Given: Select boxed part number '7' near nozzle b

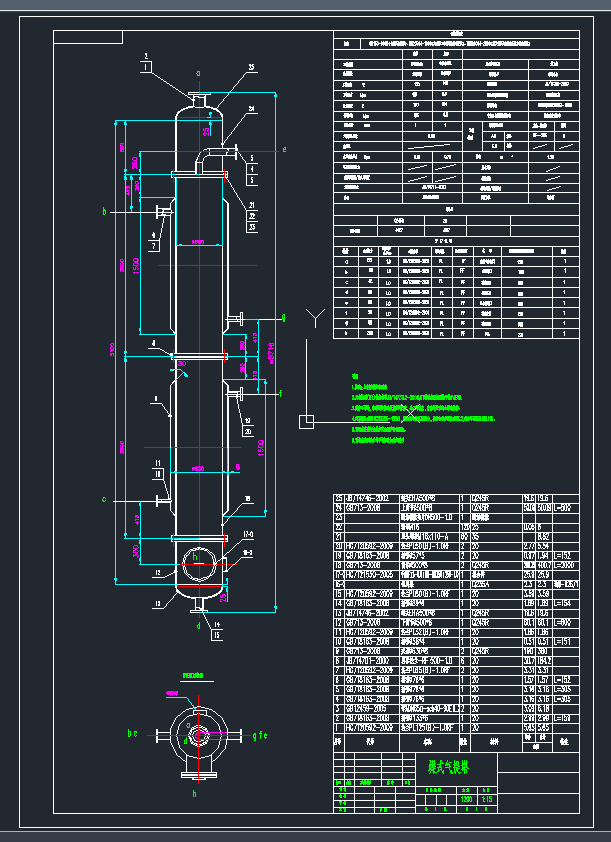Looking at the screenshot, I should point(154,246).
